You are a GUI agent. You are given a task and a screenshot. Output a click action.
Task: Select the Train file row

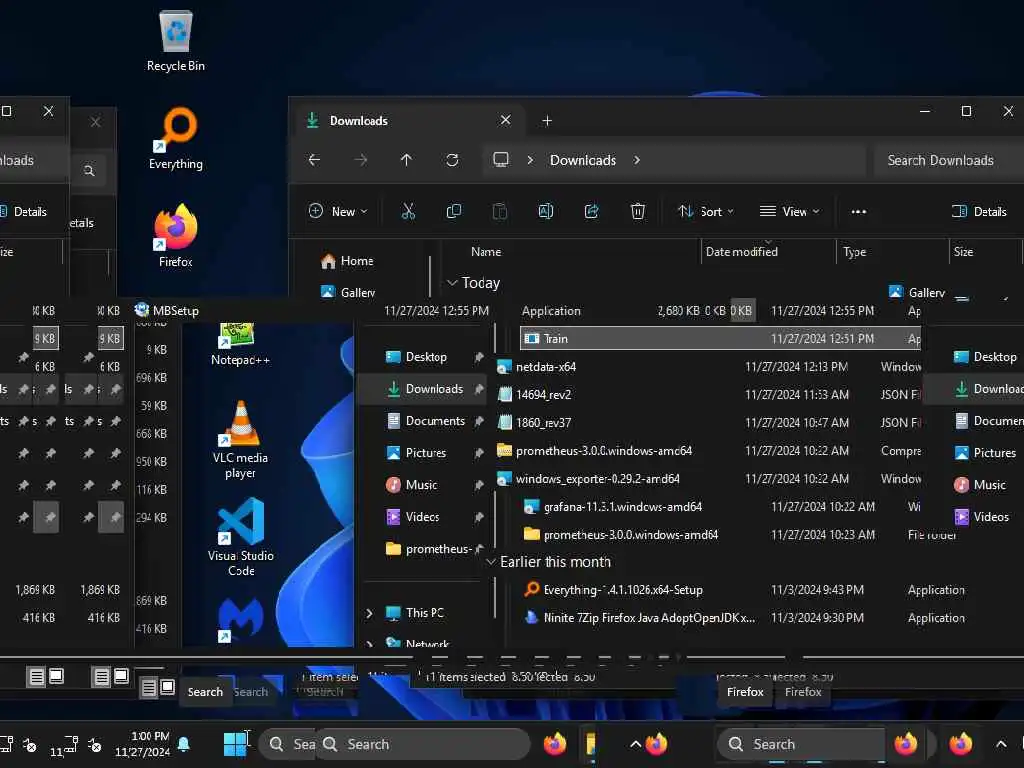tap(720, 338)
